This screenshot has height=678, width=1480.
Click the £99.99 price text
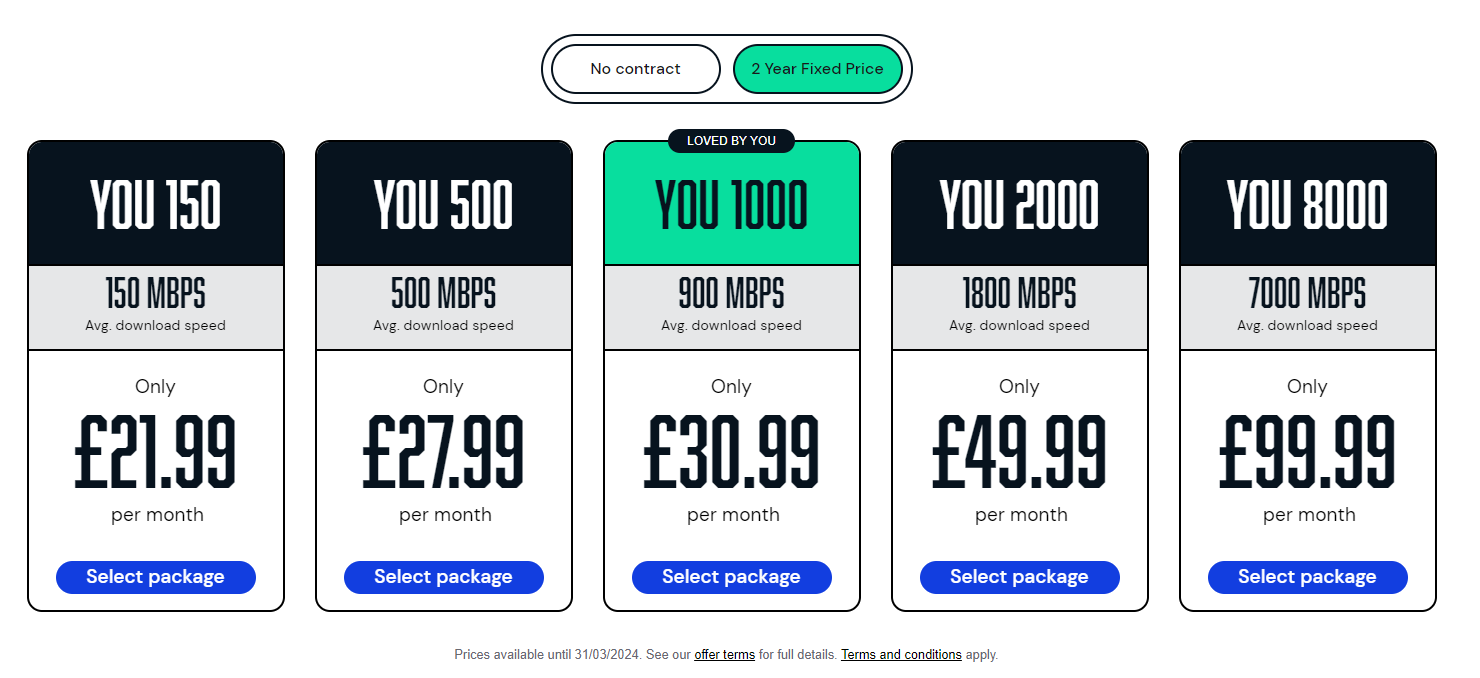point(1307,452)
